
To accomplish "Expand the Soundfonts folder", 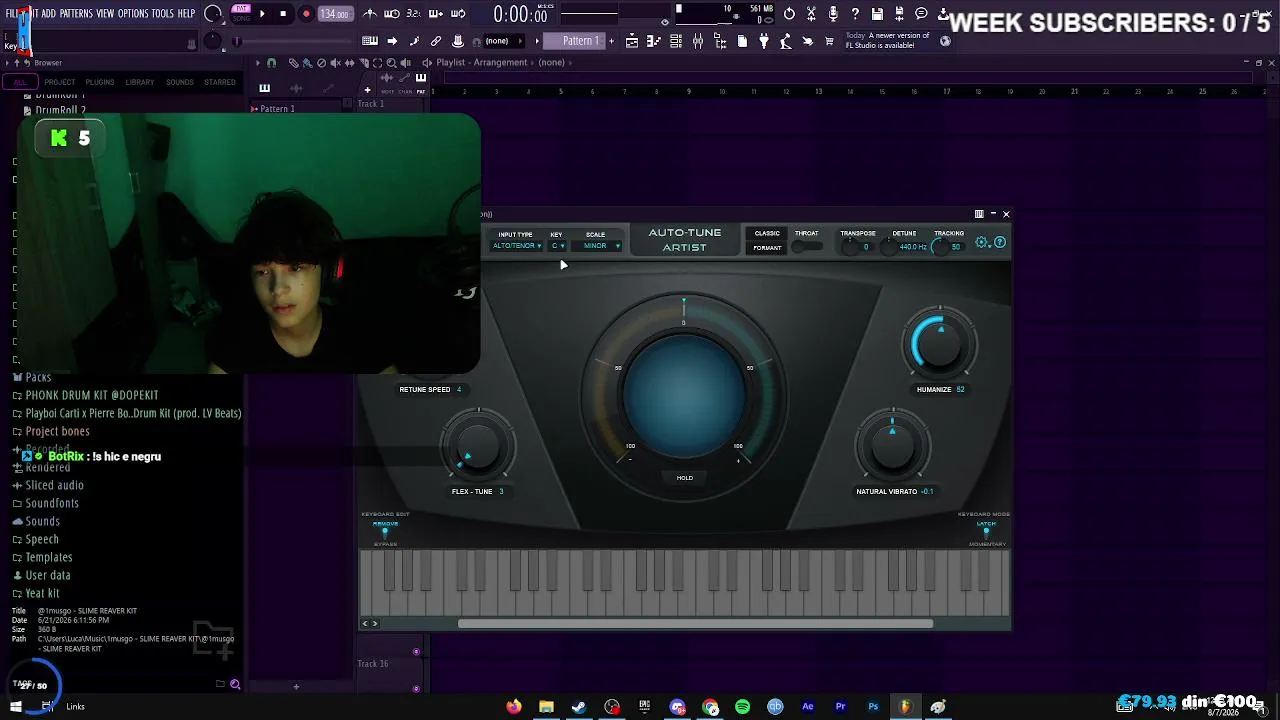I will (52, 503).
